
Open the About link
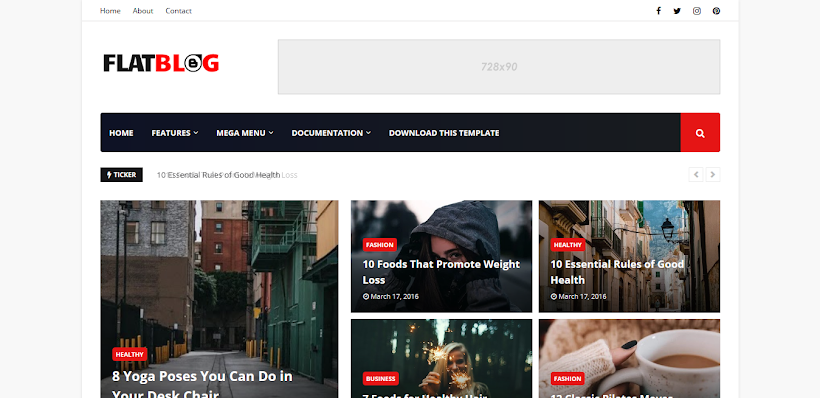(x=143, y=11)
